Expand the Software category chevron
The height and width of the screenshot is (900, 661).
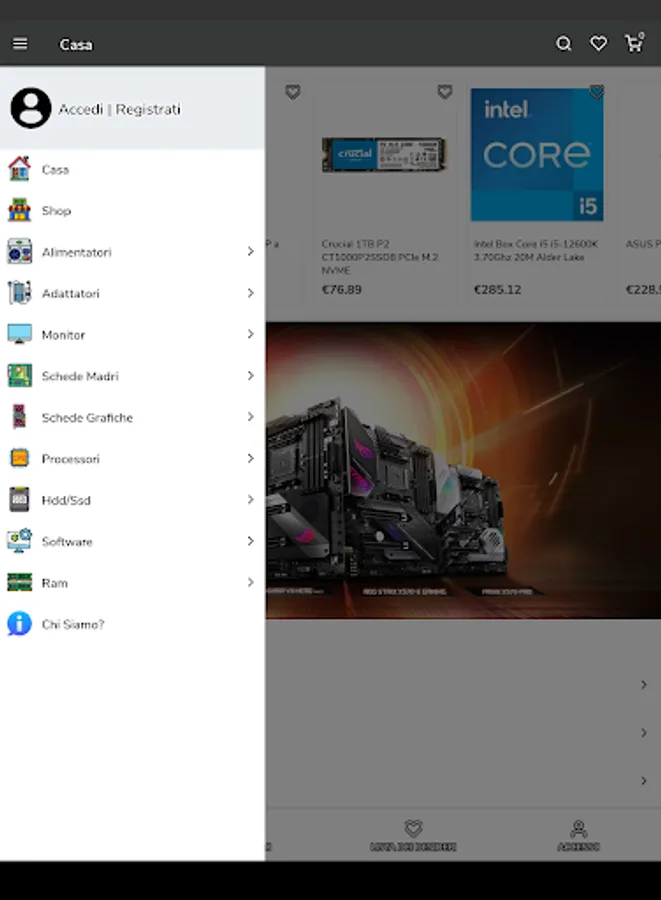[x=250, y=541]
